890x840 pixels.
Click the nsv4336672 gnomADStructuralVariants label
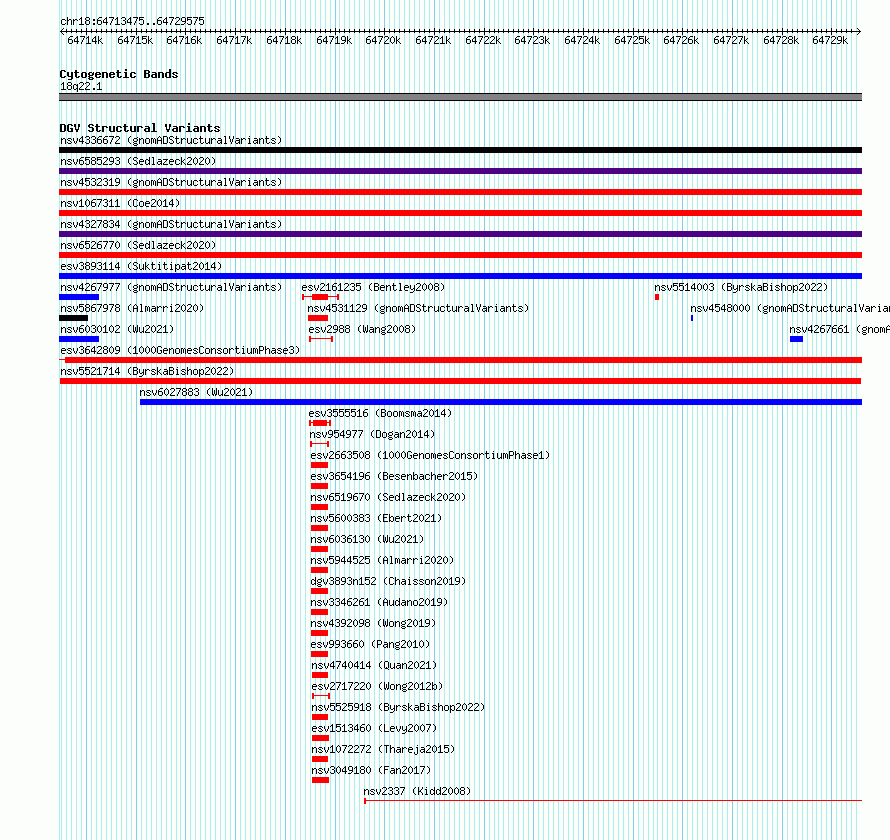point(171,140)
